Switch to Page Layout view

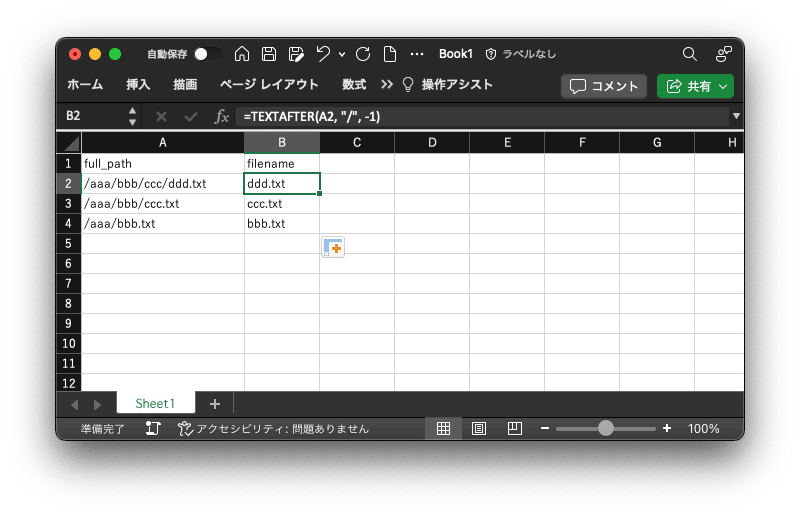[x=479, y=429]
